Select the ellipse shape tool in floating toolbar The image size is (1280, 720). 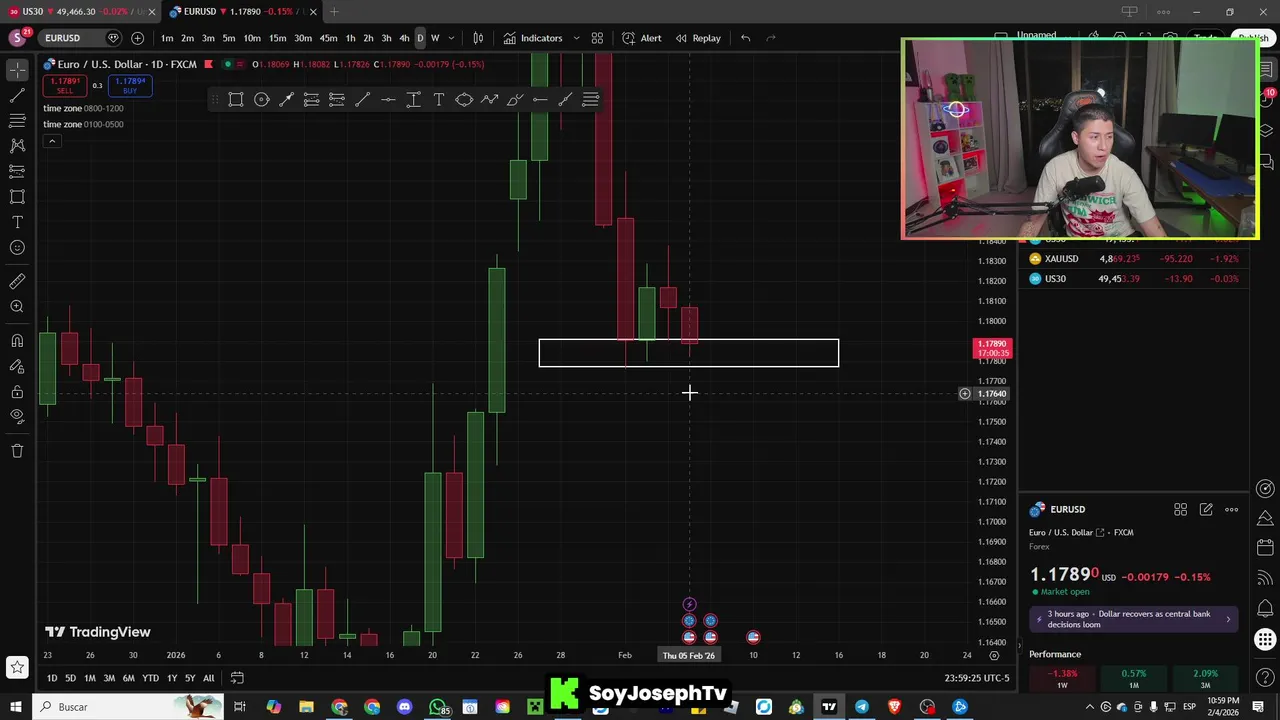coord(464,99)
